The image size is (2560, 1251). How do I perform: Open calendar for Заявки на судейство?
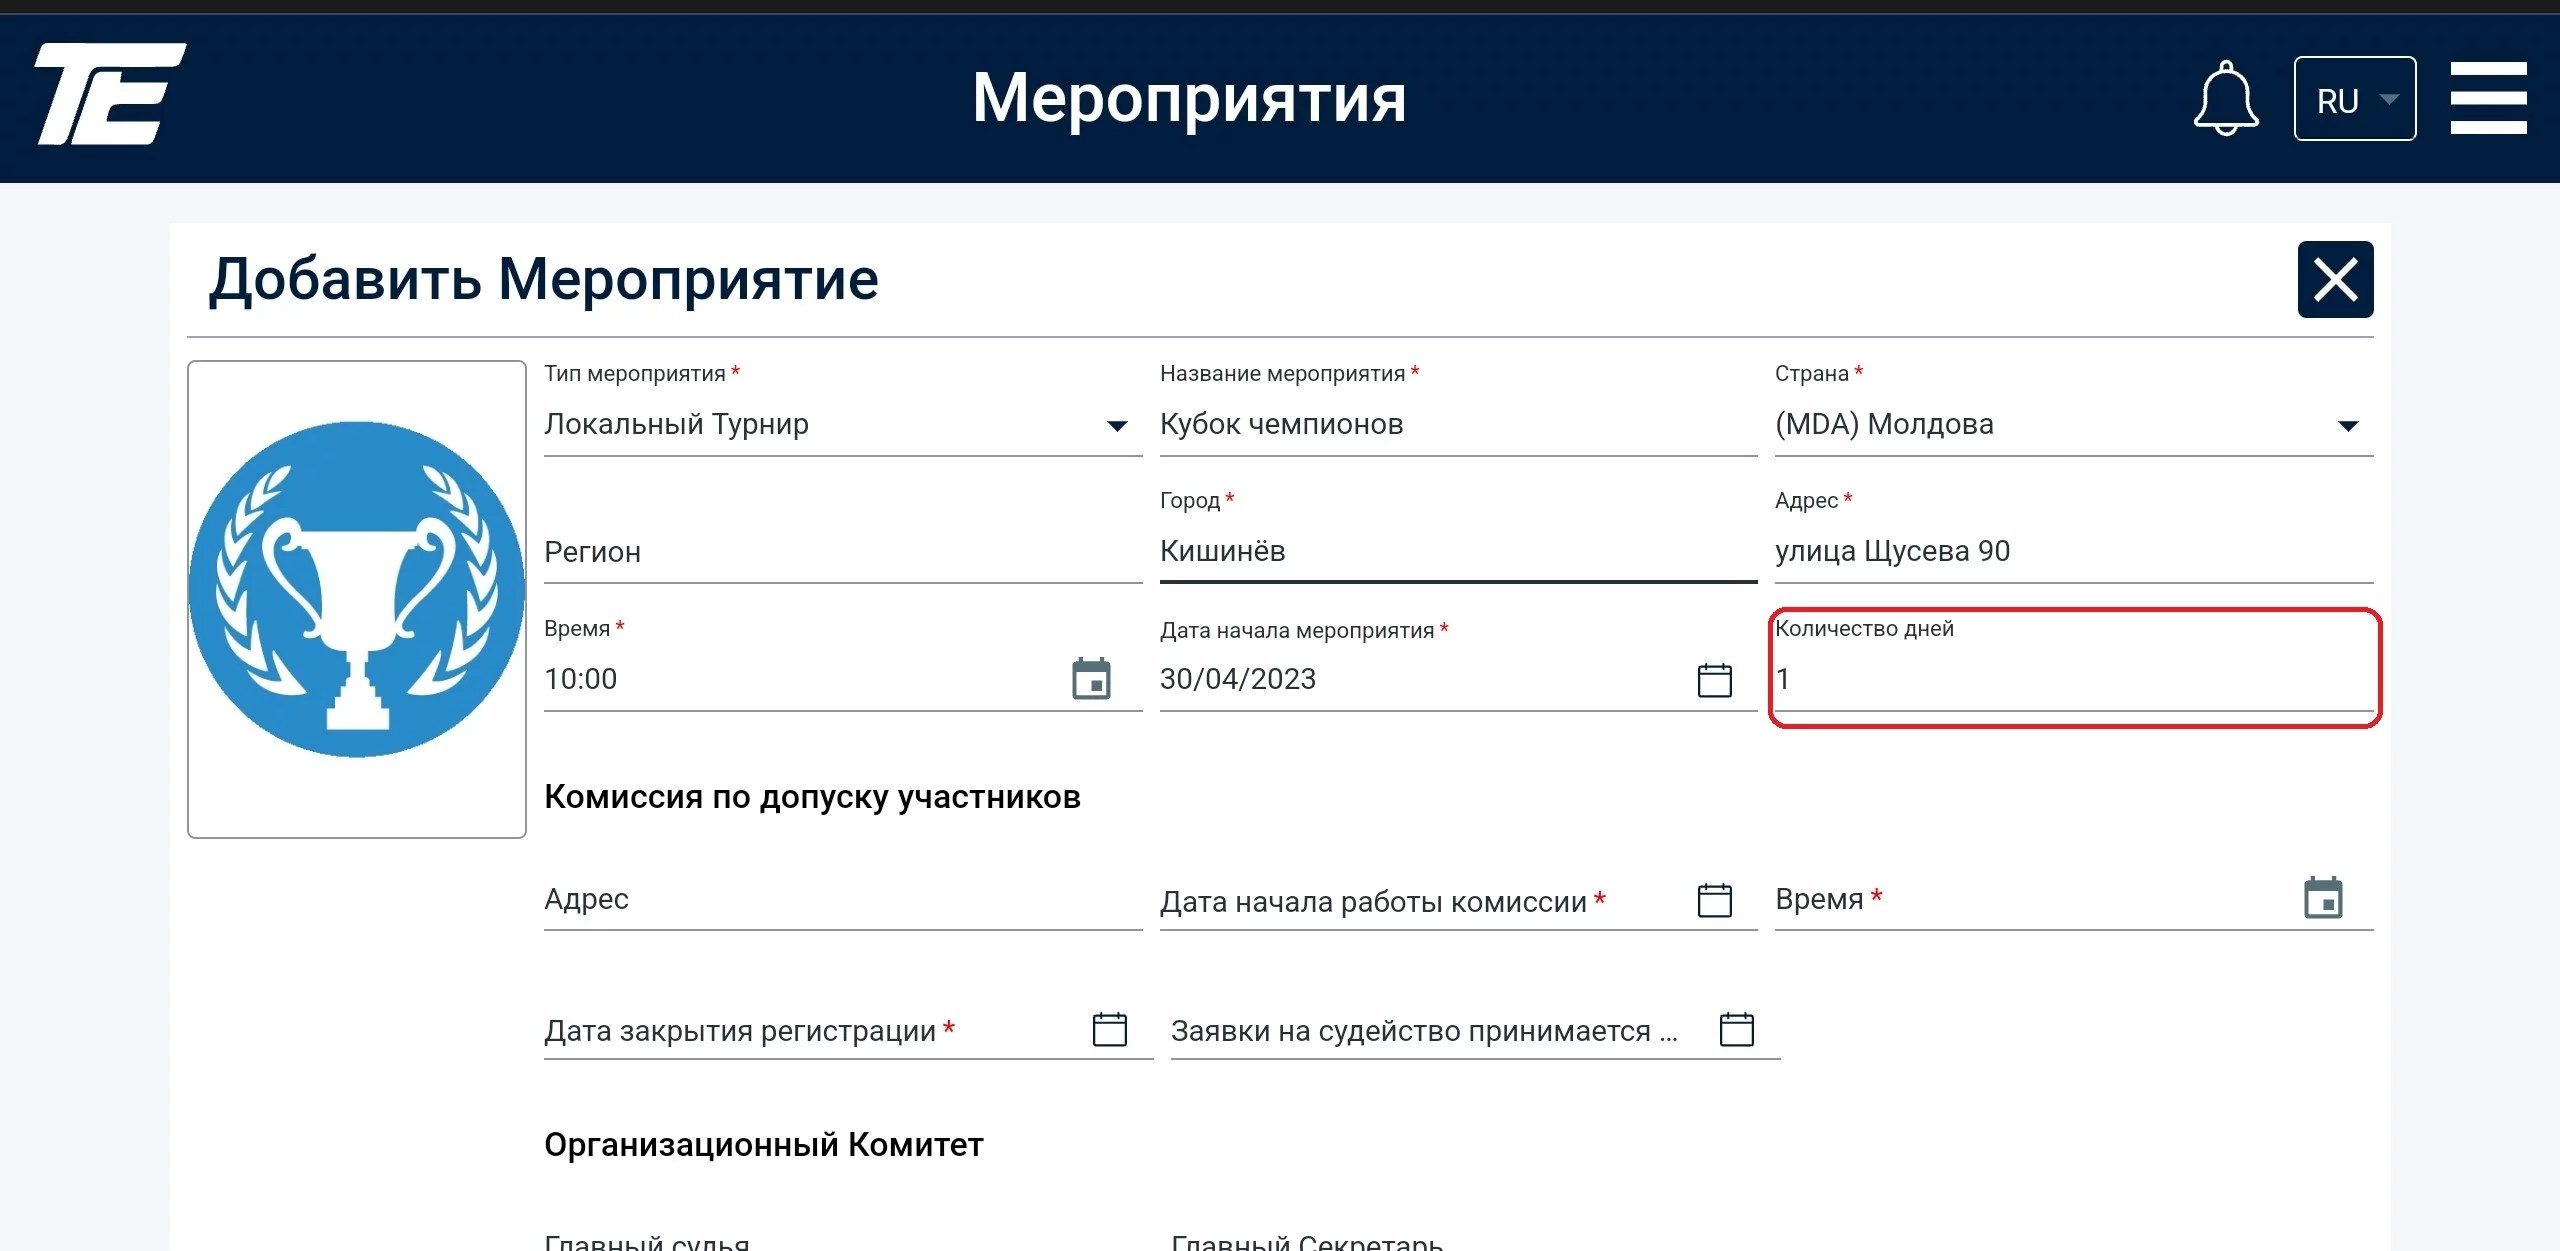pos(1736,1029)
